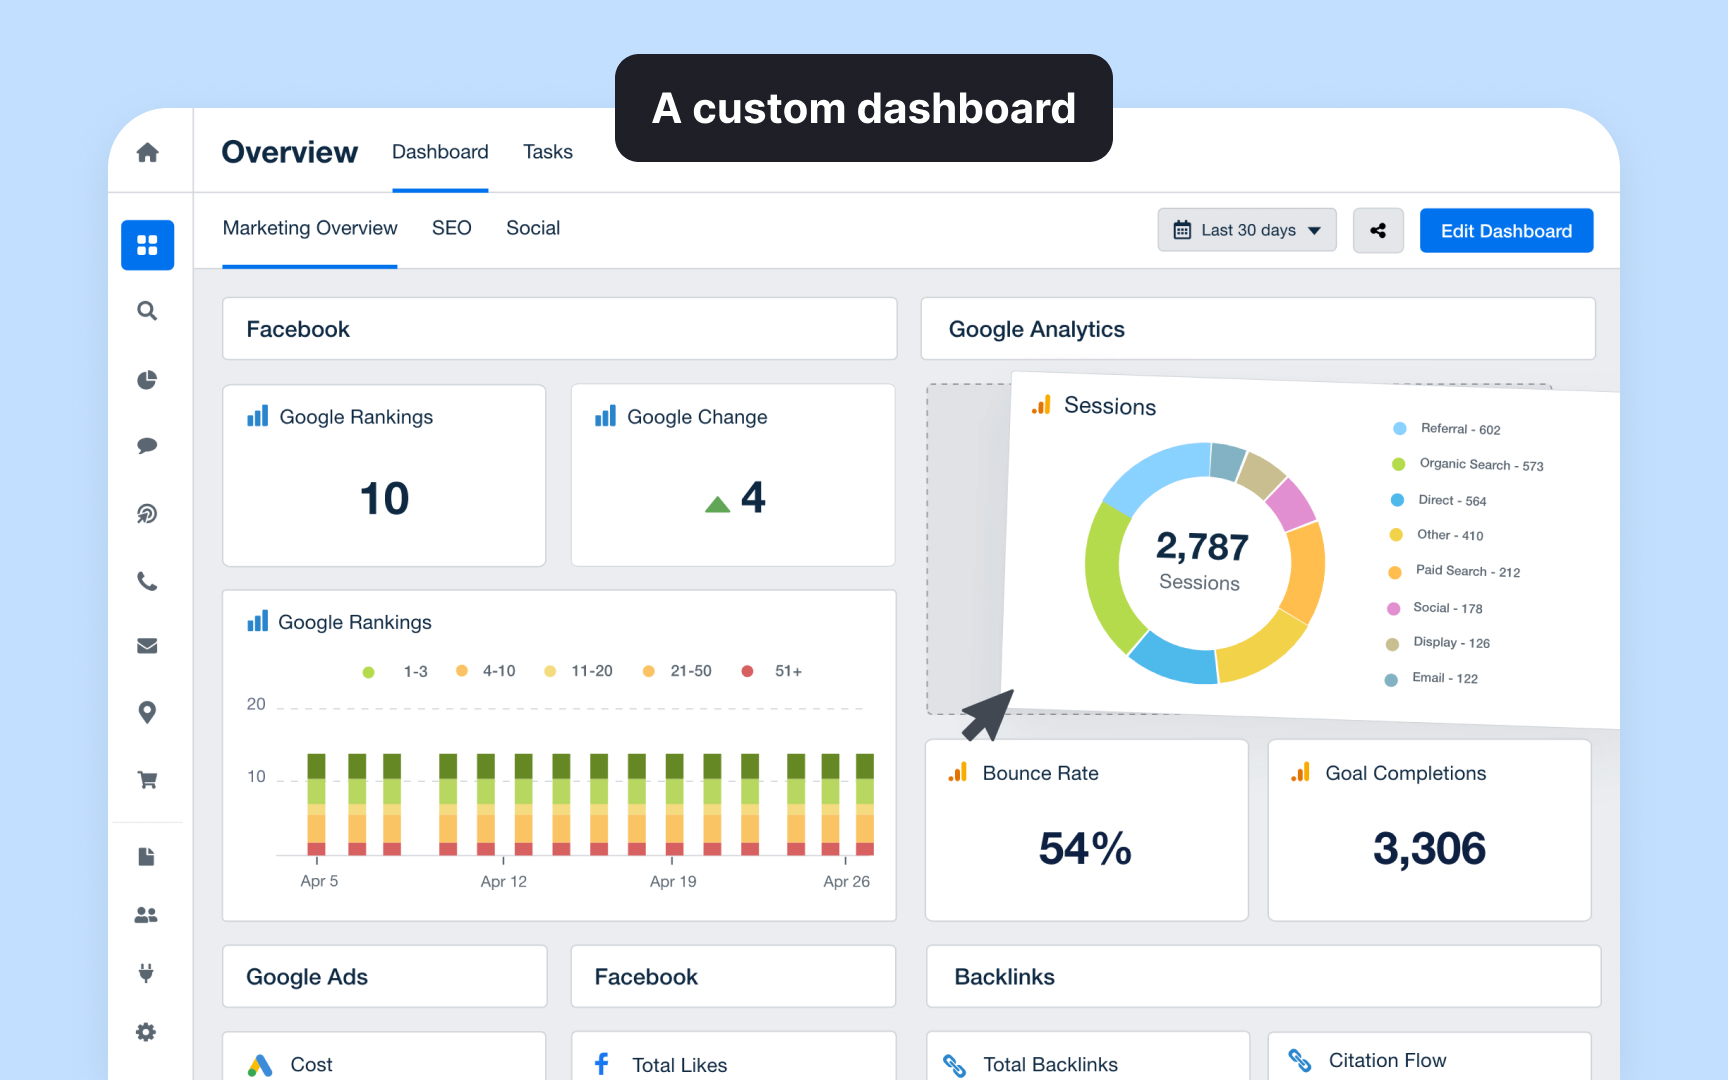Screen dimensions: 1728x1080
Task: Switch to the SEO dashboard view
Action: pos(451,228)
